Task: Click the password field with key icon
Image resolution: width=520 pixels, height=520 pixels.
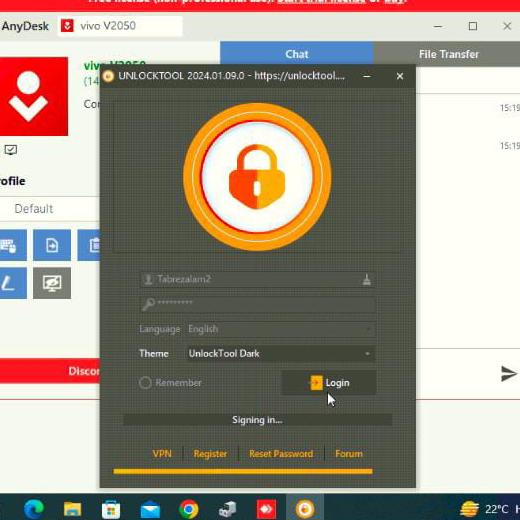Action: (258, 304)
